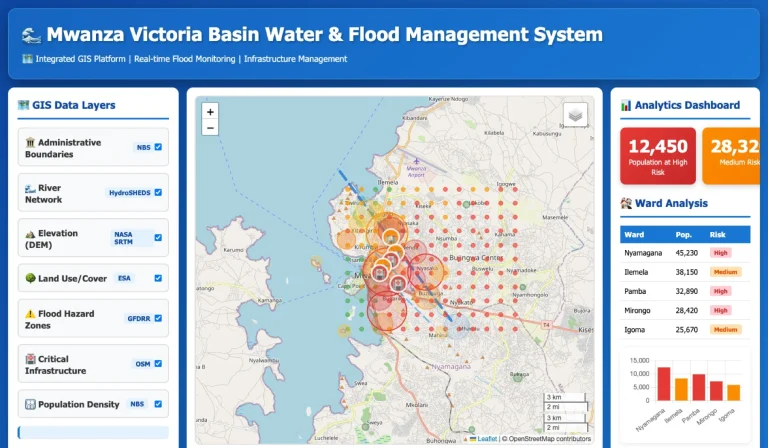768x448 pixels.
Task: Select the Igoma ward row
Action: (685, 330)
